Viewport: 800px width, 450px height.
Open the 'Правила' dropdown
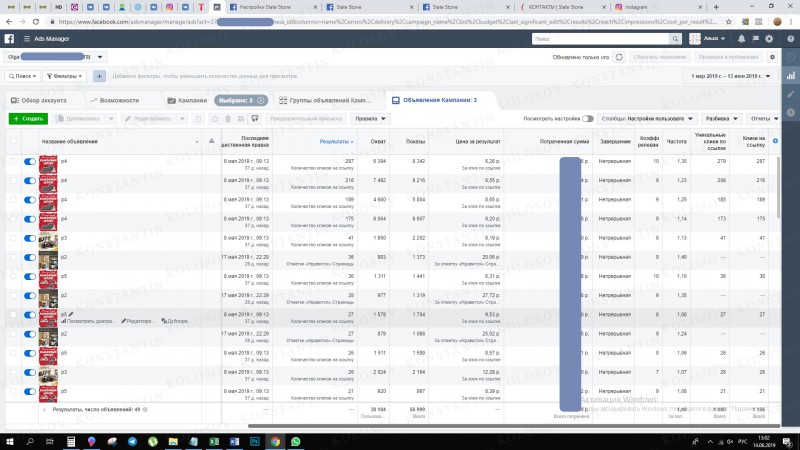[x=370, y=119]
